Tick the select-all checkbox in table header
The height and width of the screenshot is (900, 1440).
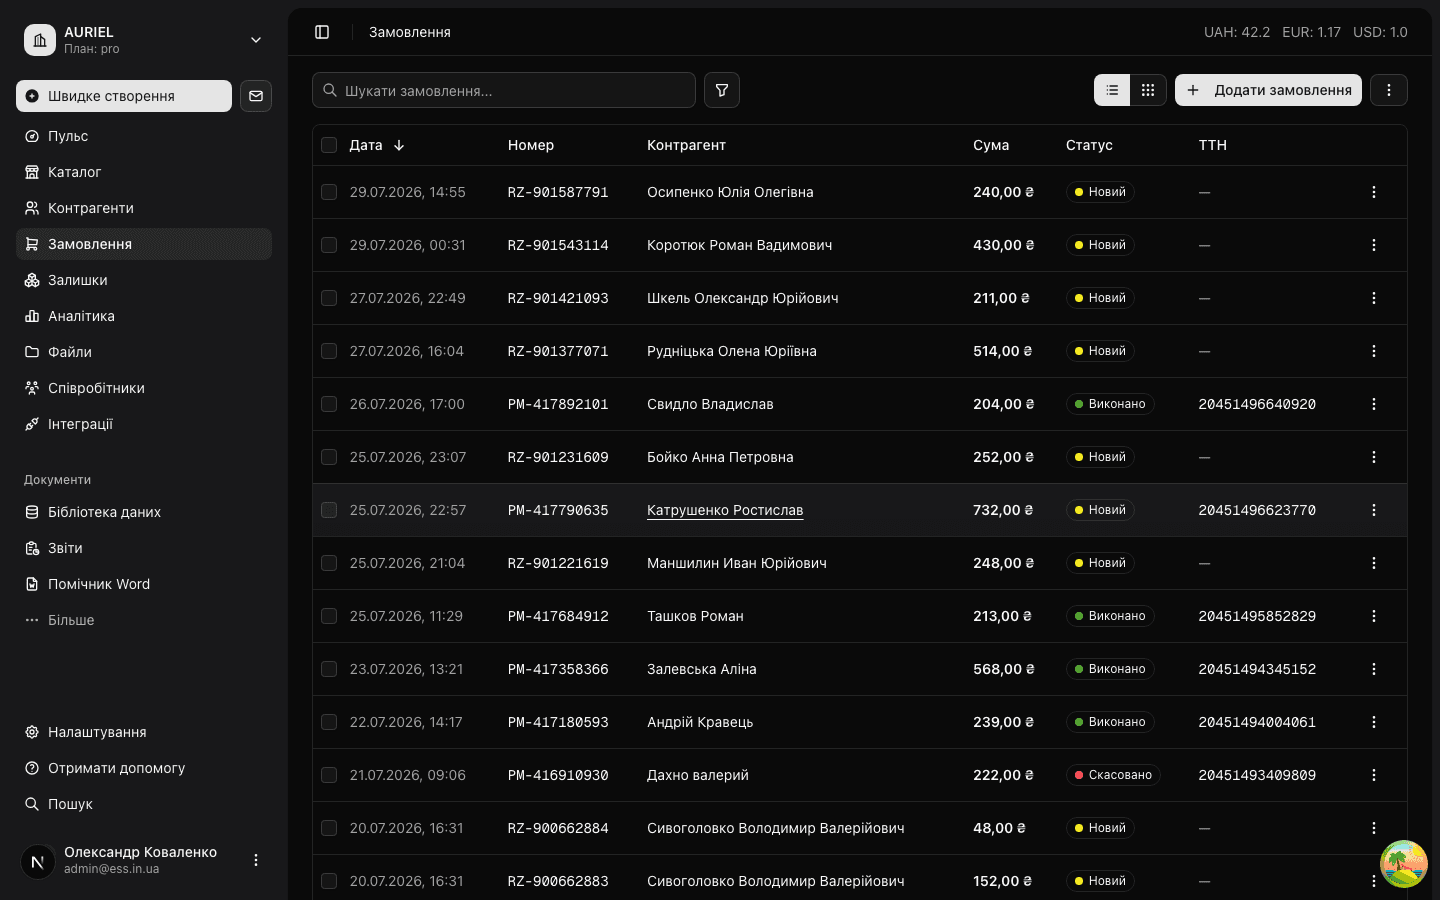(329, 145)
